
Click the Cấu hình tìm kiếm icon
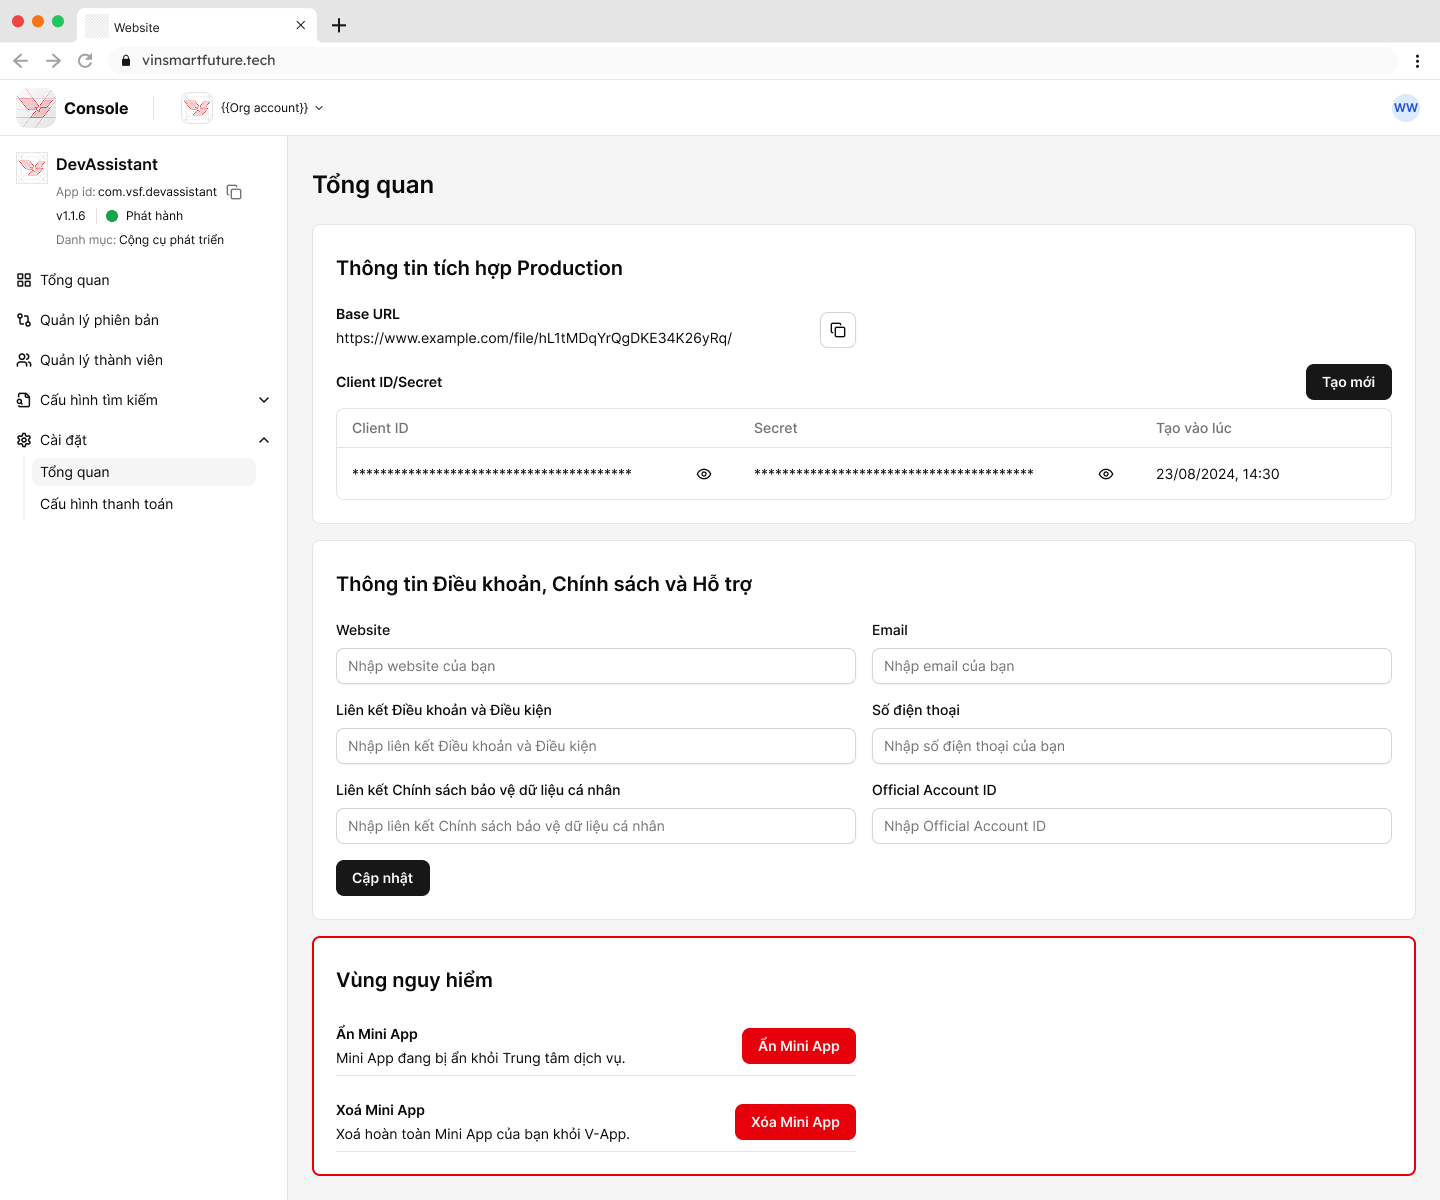(x=24, y=400)
